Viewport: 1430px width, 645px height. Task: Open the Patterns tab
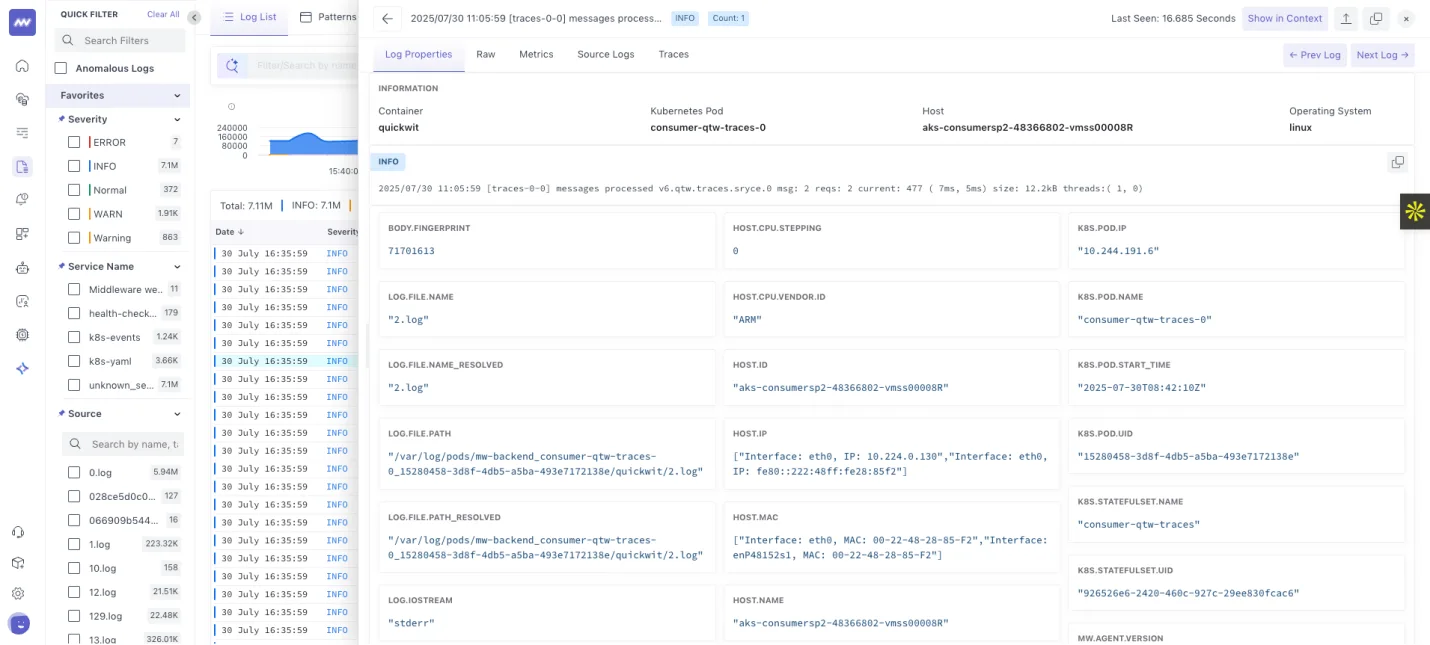(x=328, y=17)
